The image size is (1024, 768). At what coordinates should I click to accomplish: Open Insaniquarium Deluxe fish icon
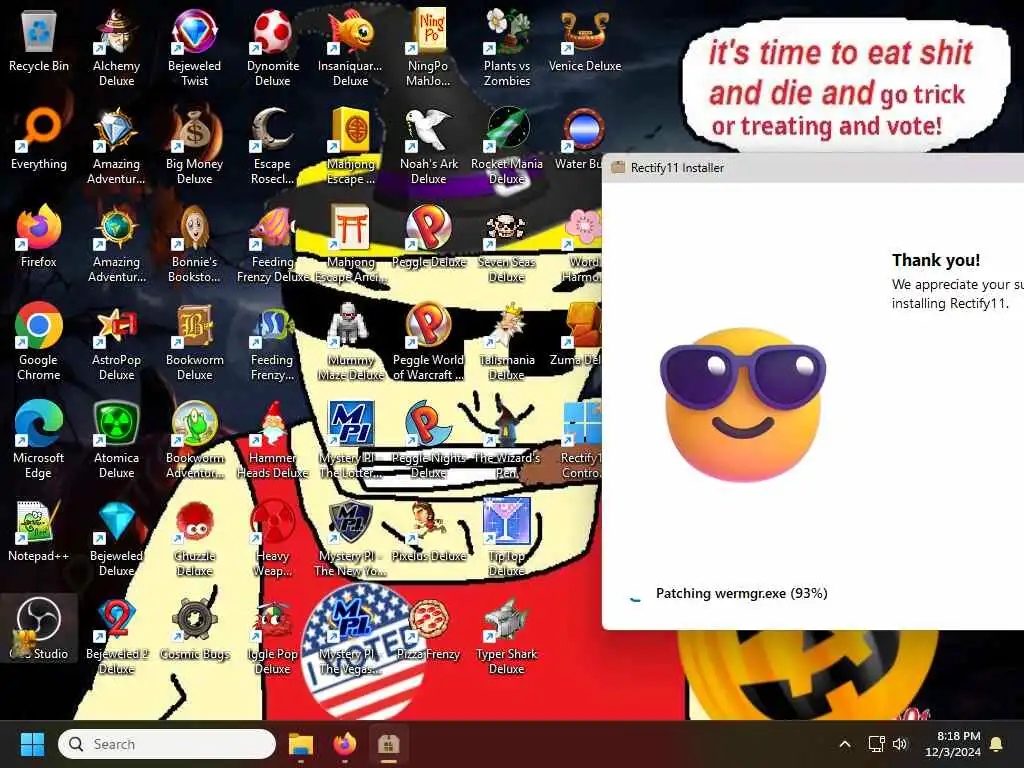coord(351,48)
